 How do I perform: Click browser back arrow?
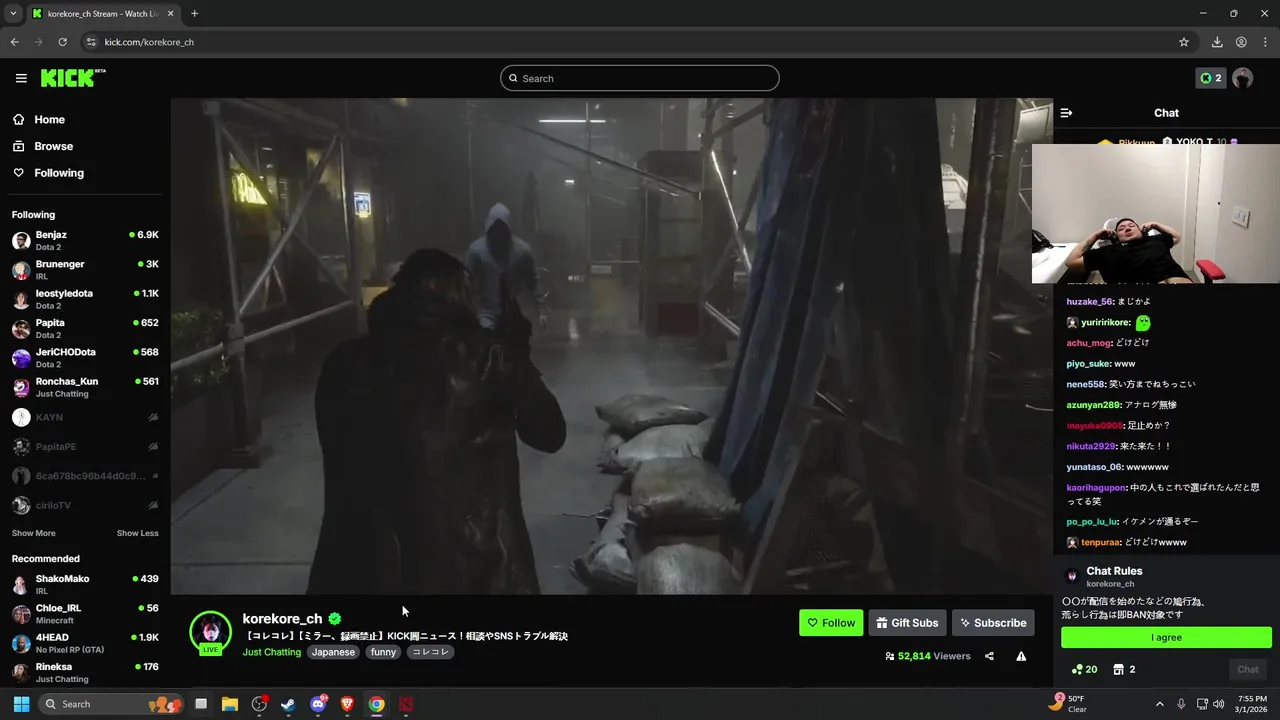tap(14, 42)
